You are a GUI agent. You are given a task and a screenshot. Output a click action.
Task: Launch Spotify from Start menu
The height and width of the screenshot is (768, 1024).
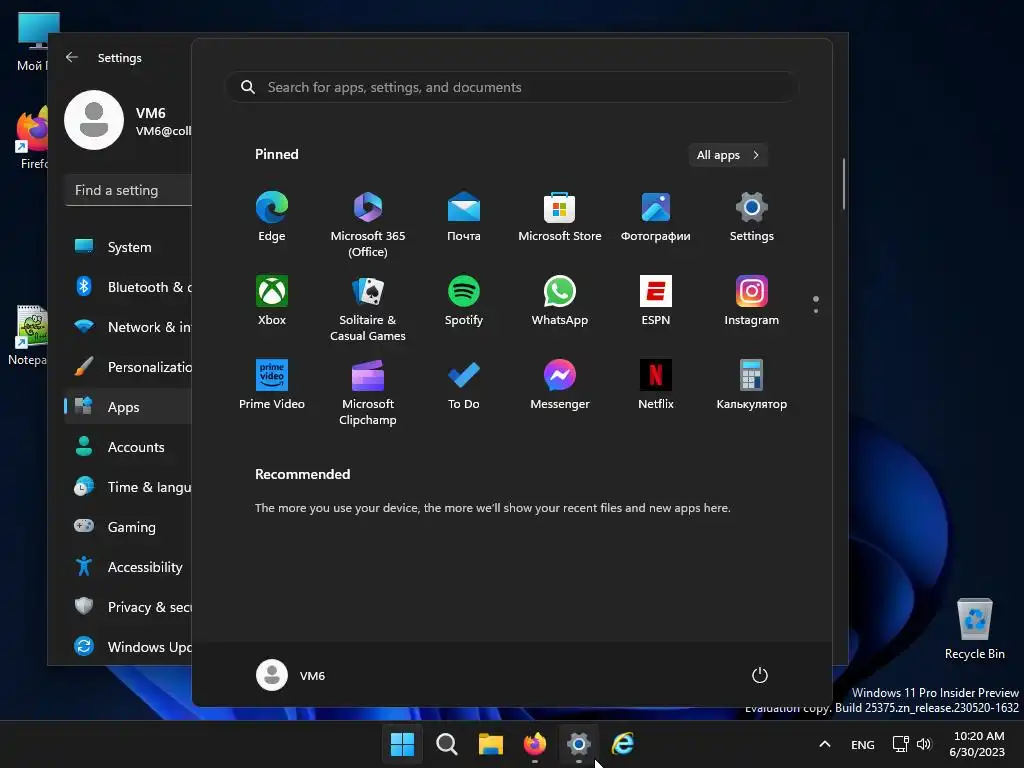[464, 301]
